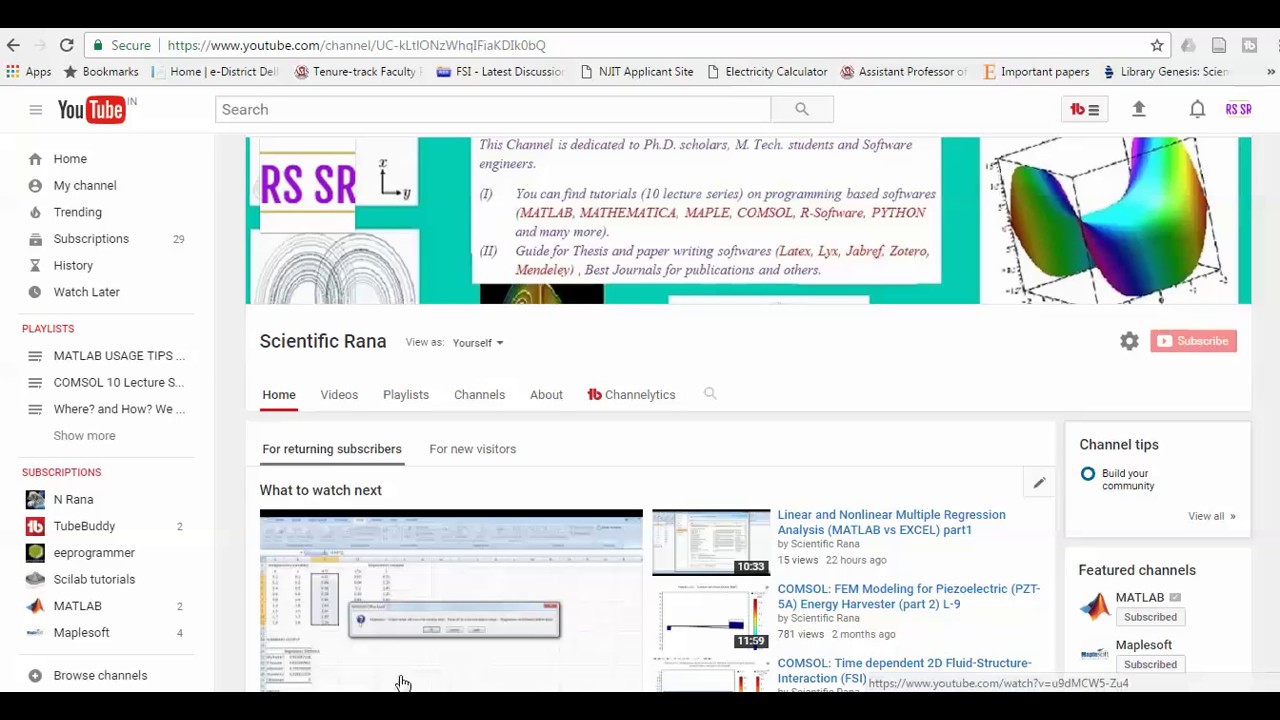Bookmark this page with the star icon
This screenshot has width=1280, height=720.
pyautogui.click(x=1157, y=45)
